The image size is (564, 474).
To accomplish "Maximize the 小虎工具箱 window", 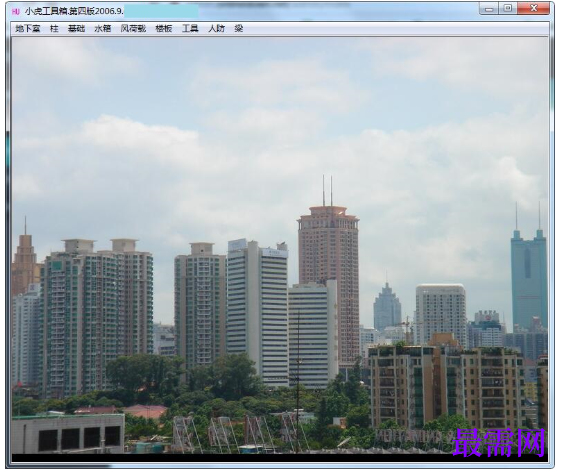I will [508, 9].
